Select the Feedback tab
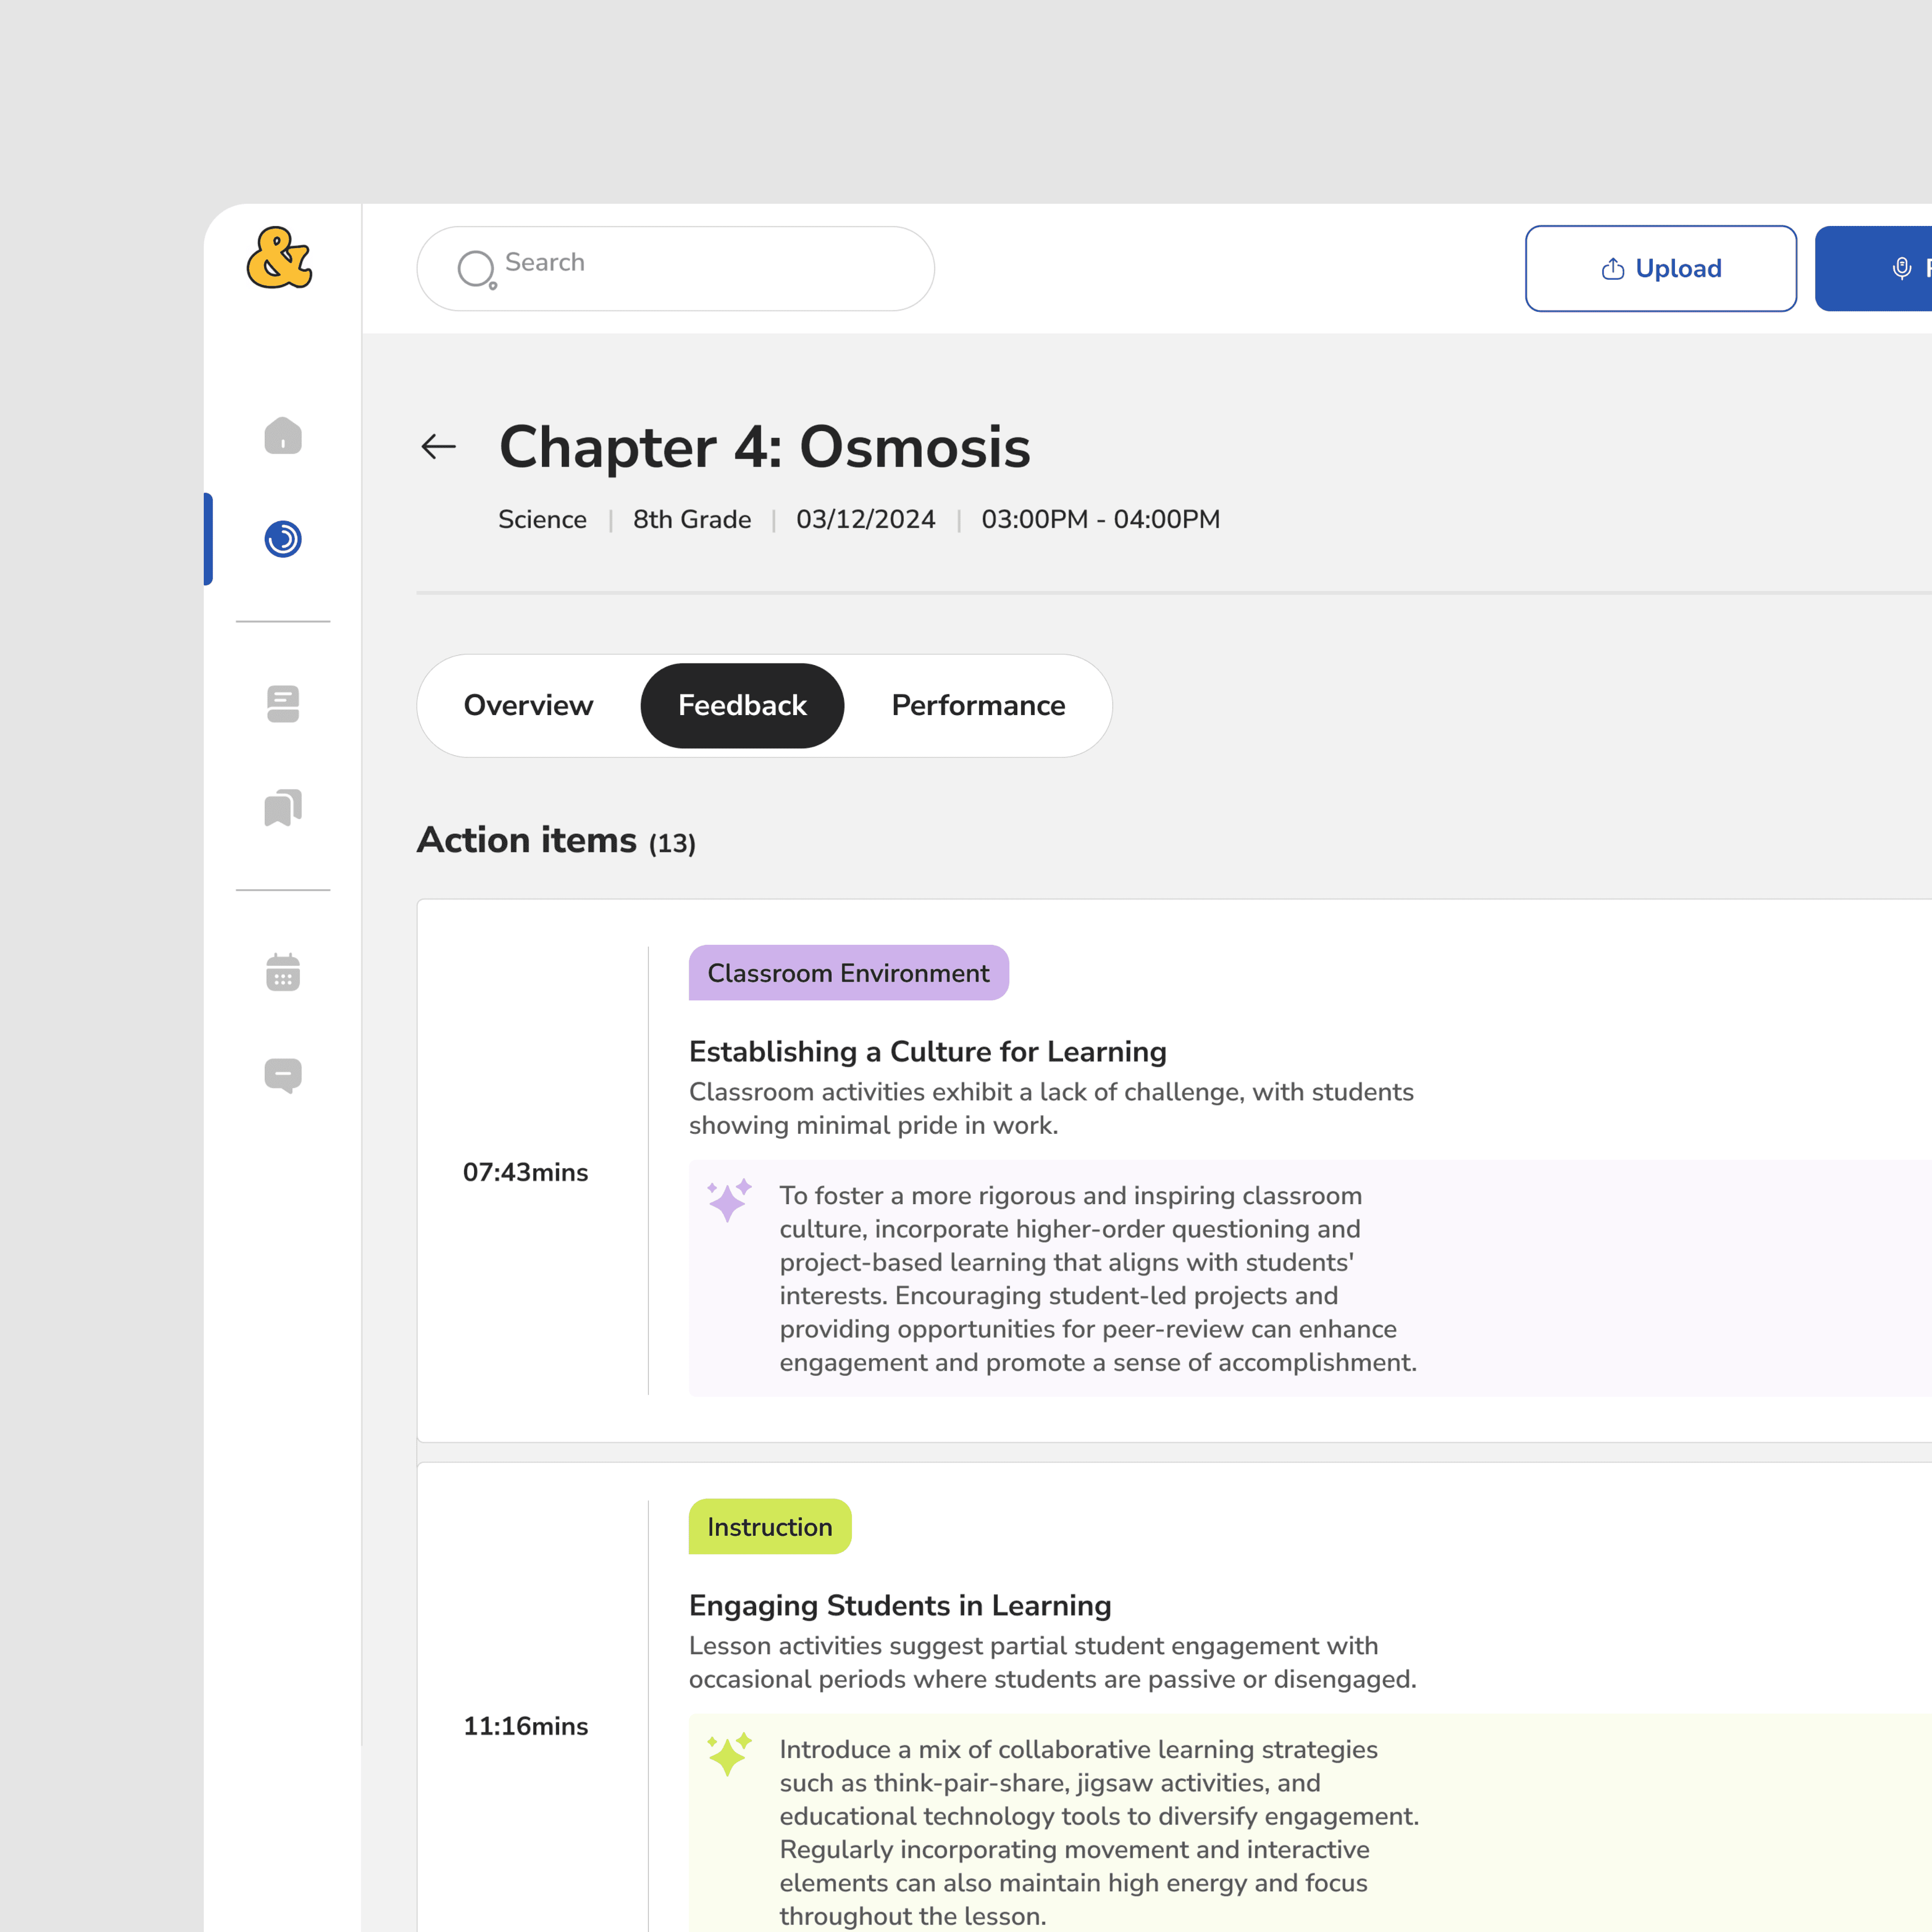 tap(742, 705)
